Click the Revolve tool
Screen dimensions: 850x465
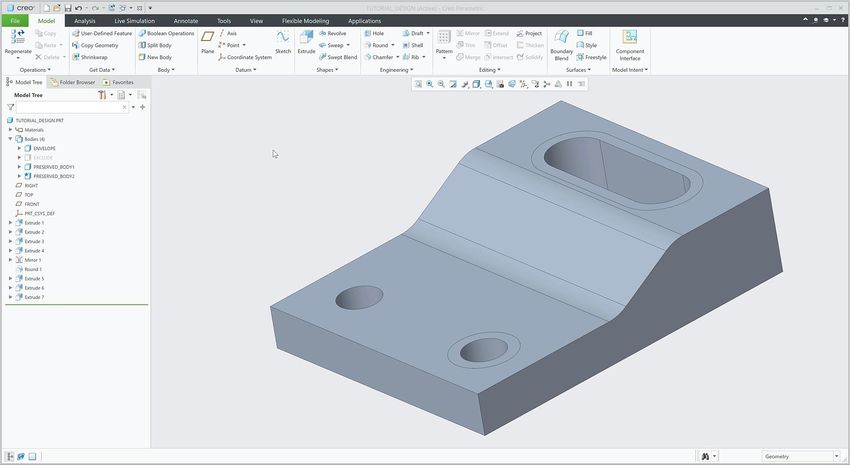(332, 33)
